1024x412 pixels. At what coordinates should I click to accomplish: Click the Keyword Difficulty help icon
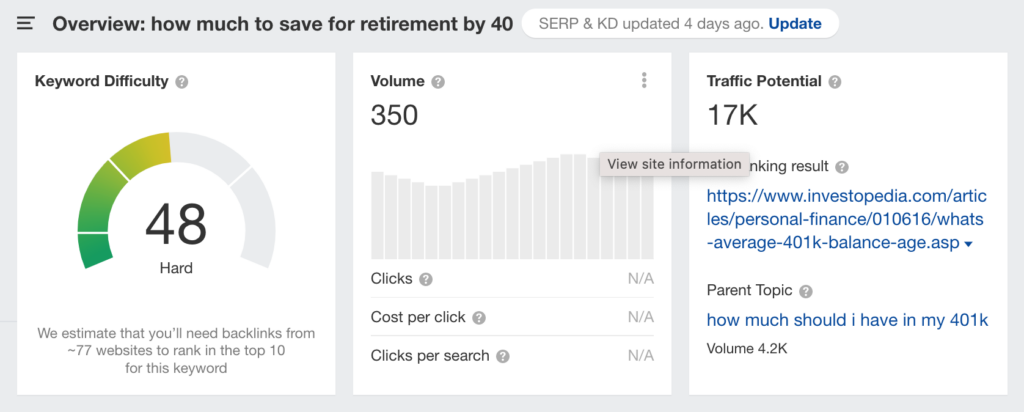pos(181,82)
